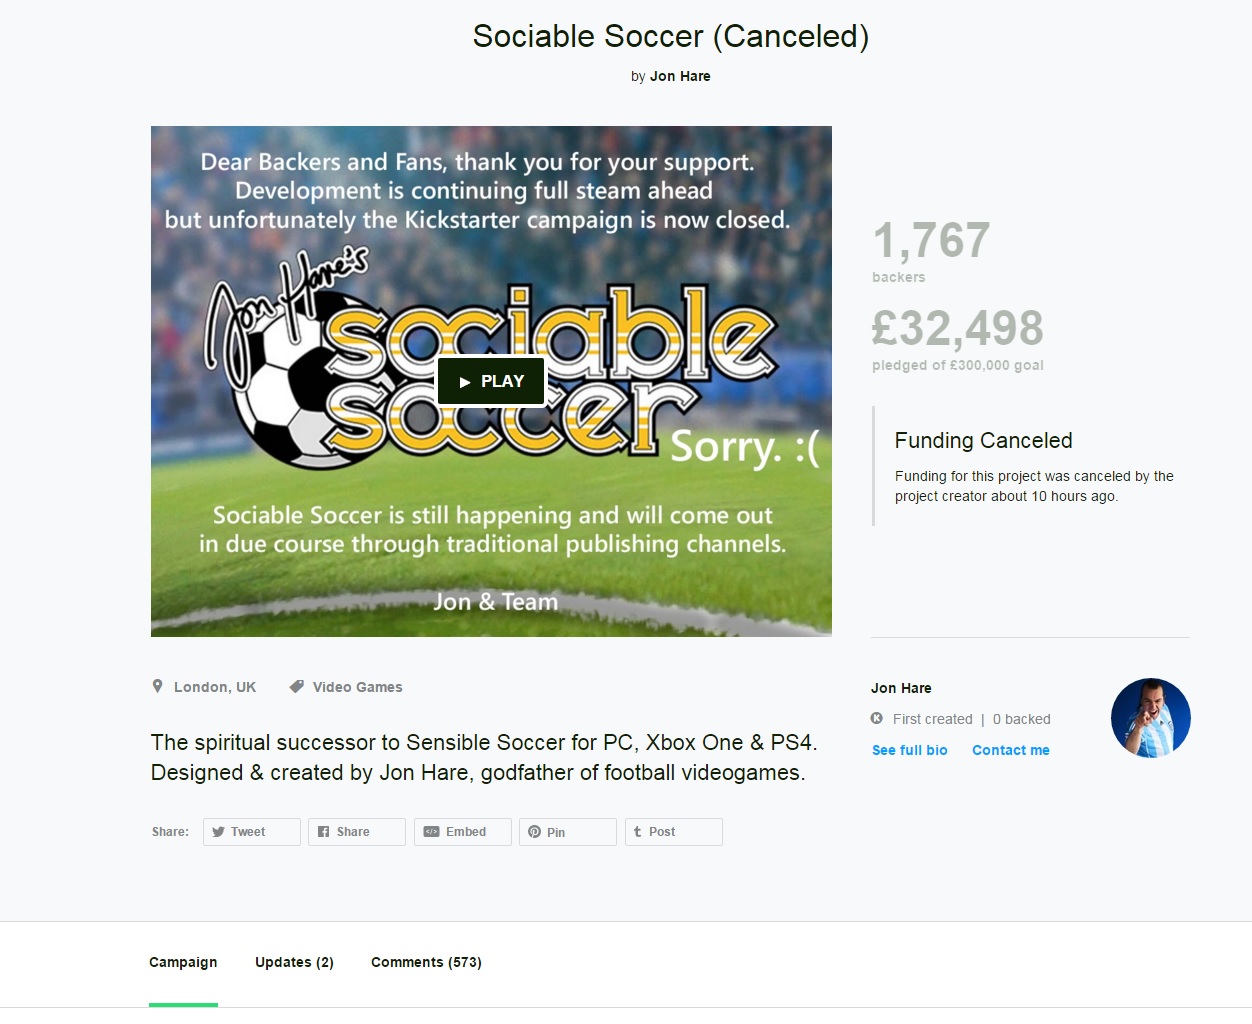Click the Twitter bird icon
1252x1024 pixels.
coord(218,832)
